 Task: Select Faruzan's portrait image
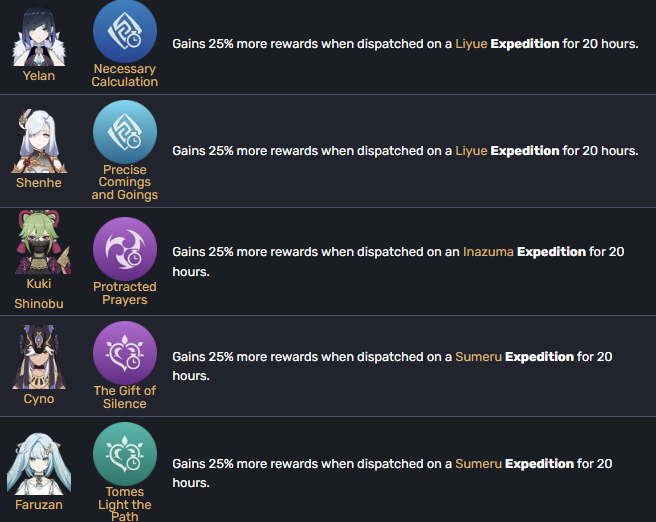coord(39,461)
